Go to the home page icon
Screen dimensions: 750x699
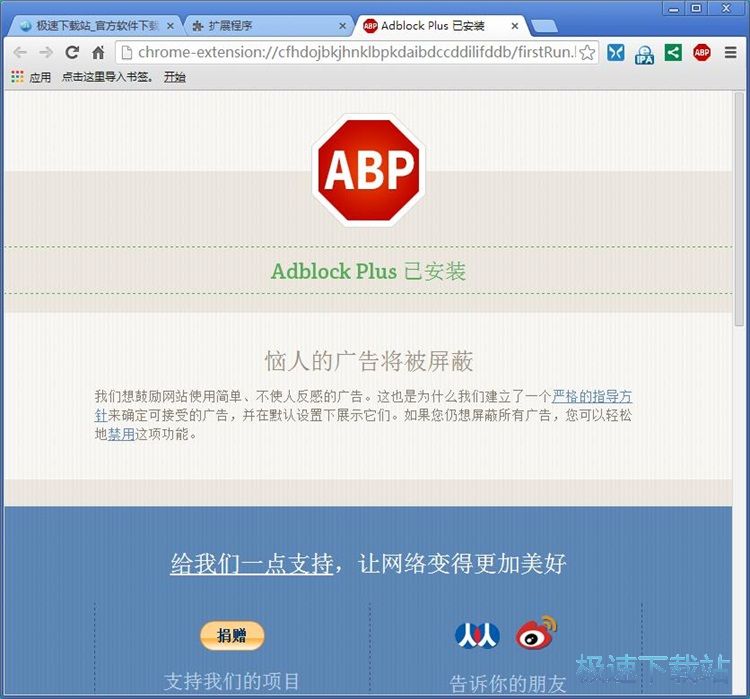pos(99,52)
